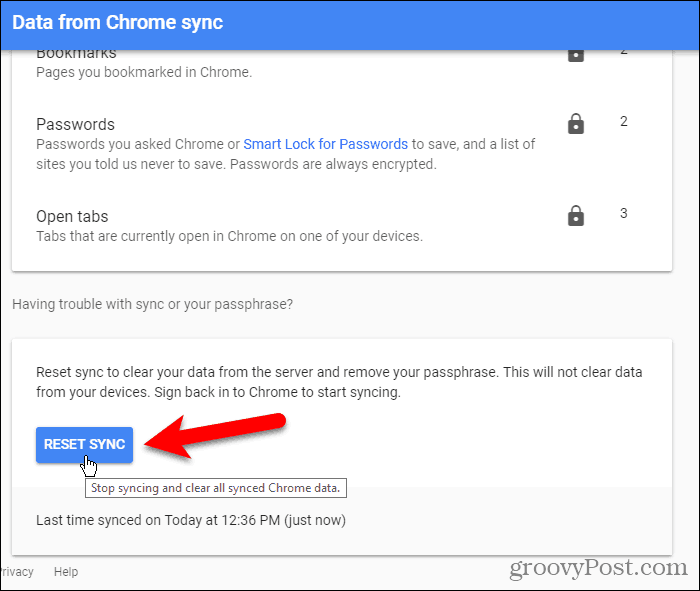The height and width of the screenshot is (591, 700).
Task: Open the Smart Lock for Passwords link
Action: pos(325,144)
